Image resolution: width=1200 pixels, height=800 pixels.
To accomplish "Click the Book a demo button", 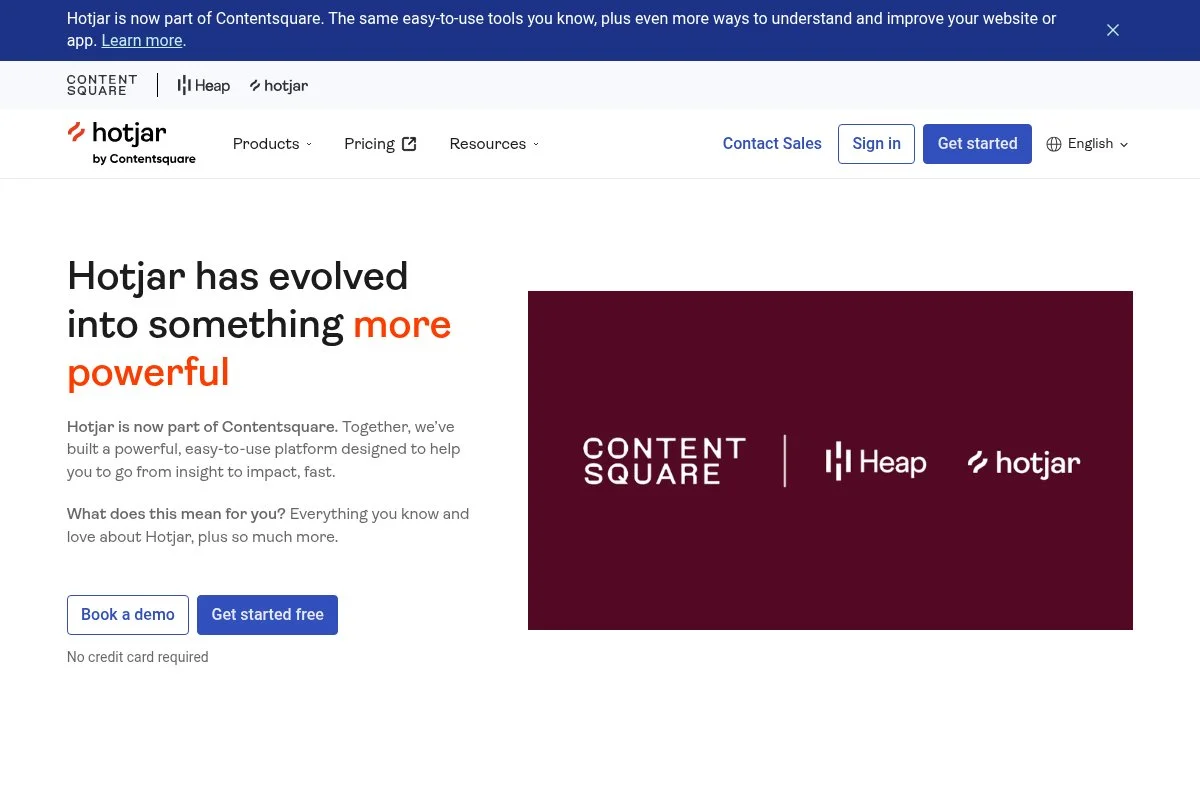I will (x=127, y=614).
